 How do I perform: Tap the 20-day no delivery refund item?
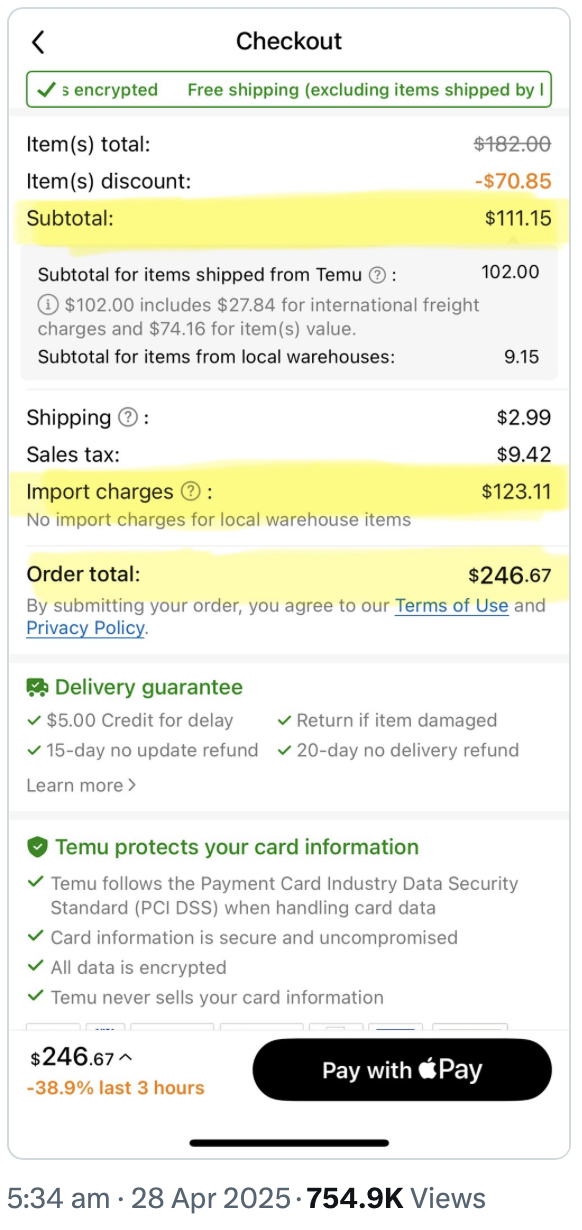pos(398,750)
